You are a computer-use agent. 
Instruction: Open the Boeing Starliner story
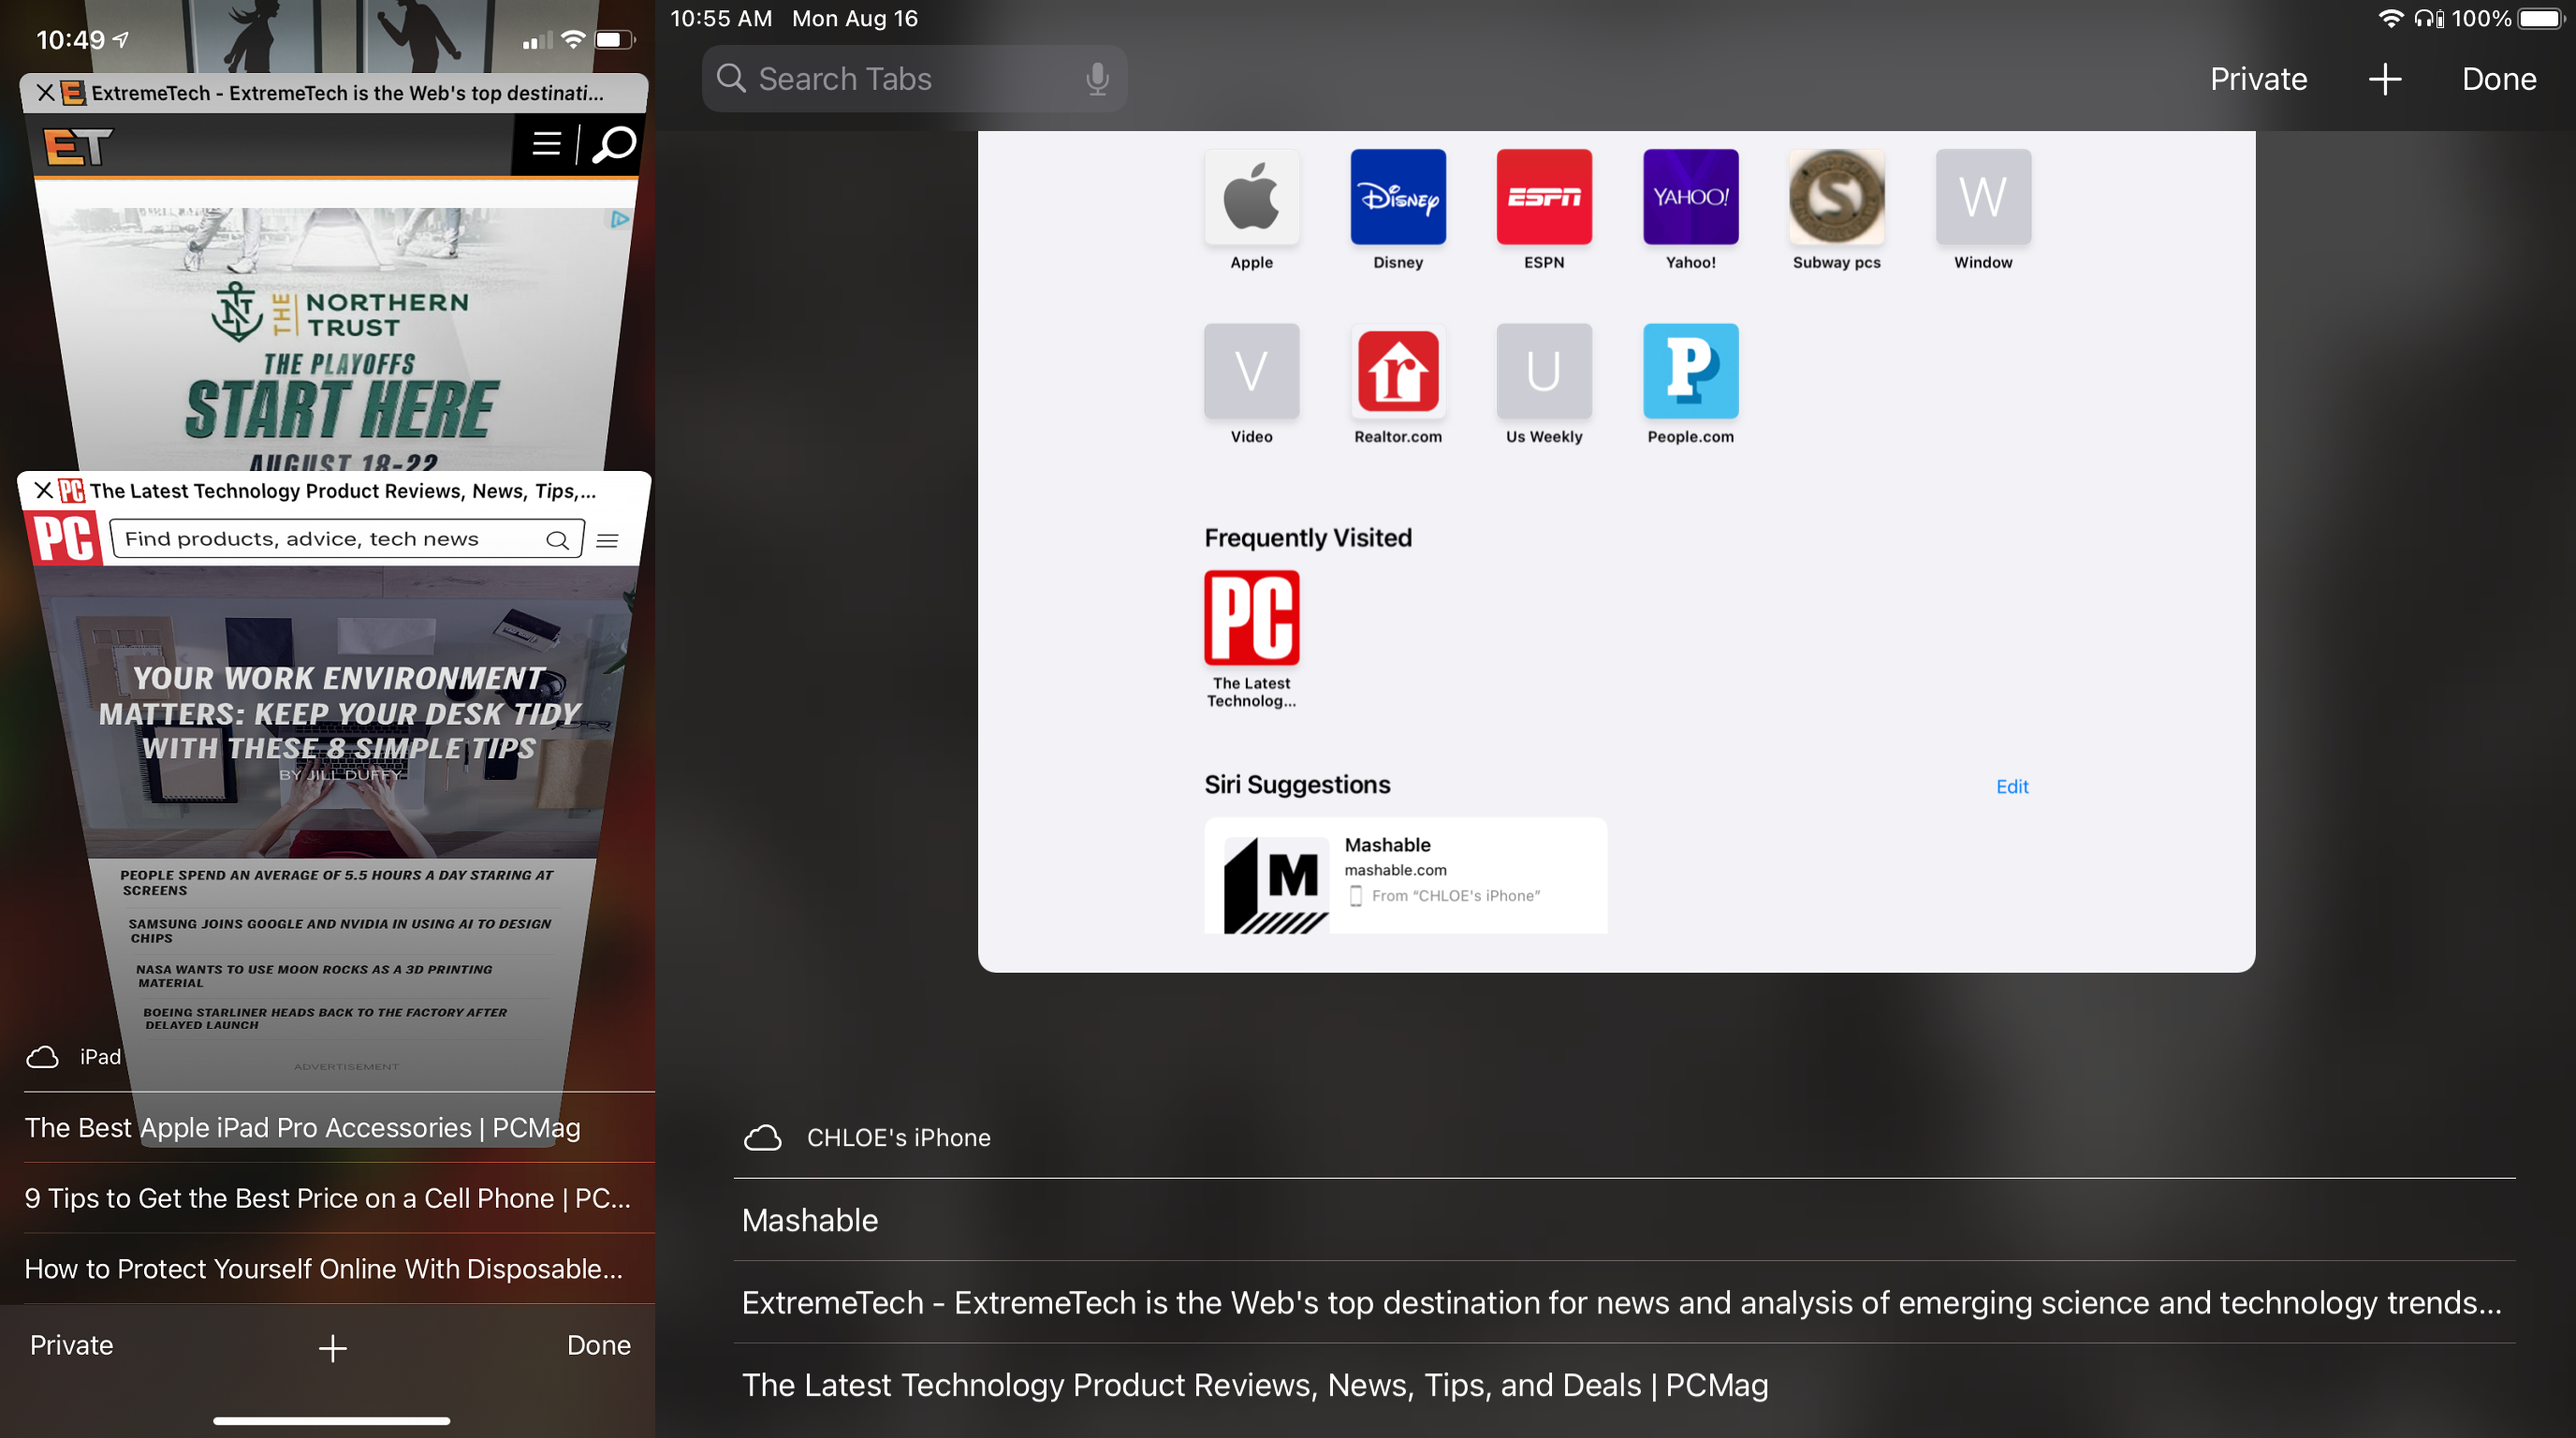click(325, 1018)
